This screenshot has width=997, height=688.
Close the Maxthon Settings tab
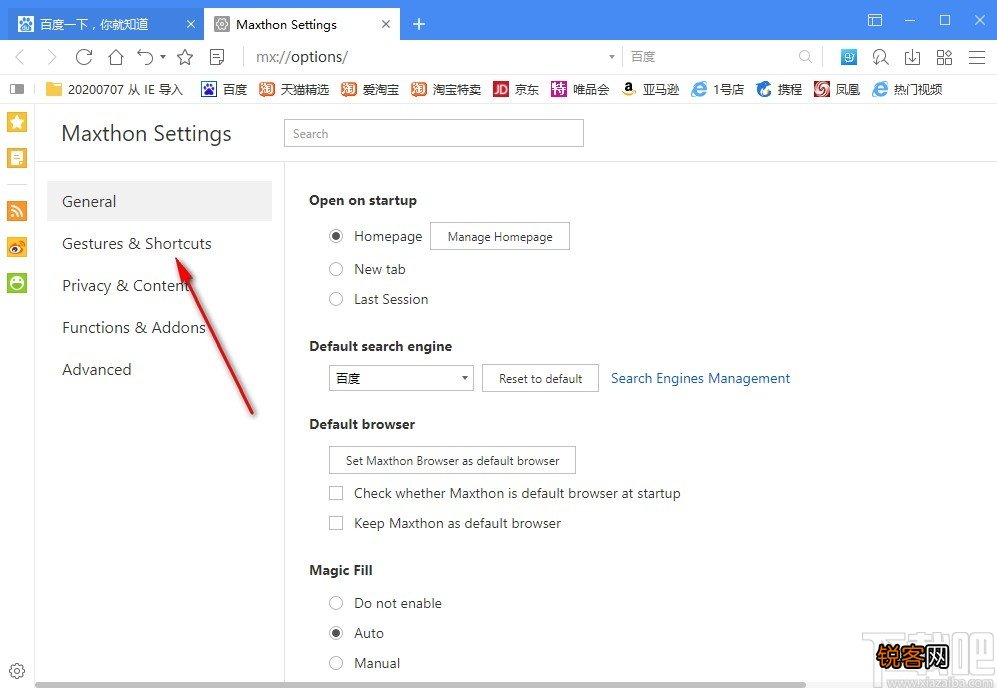point(386,24)
